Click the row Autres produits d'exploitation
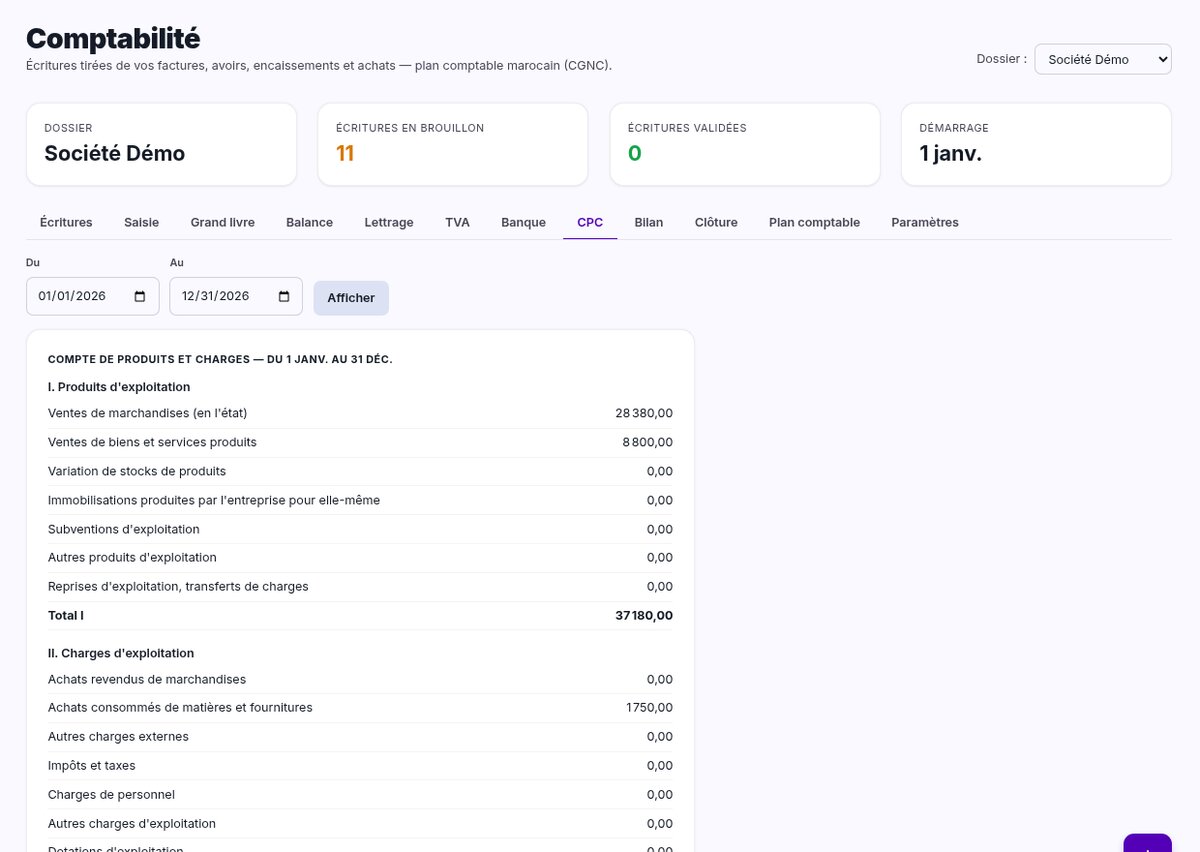1200x852 pixels. pos(360,557)
